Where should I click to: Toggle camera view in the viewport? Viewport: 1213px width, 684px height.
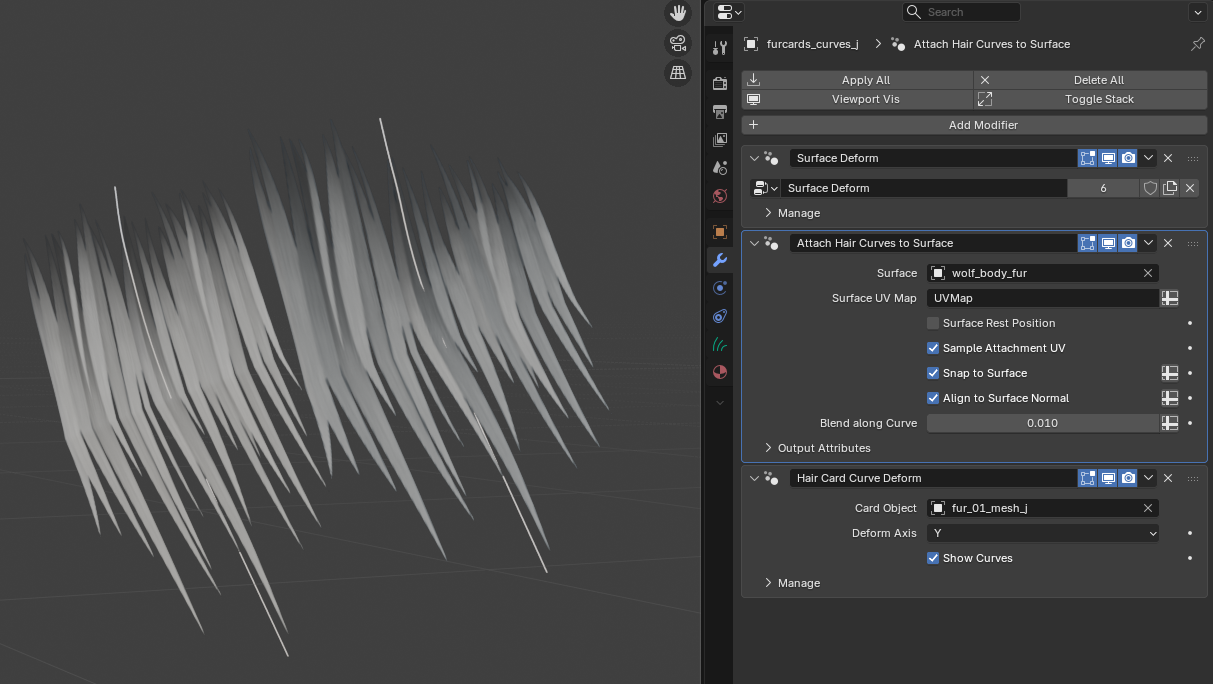coord(678,43)
